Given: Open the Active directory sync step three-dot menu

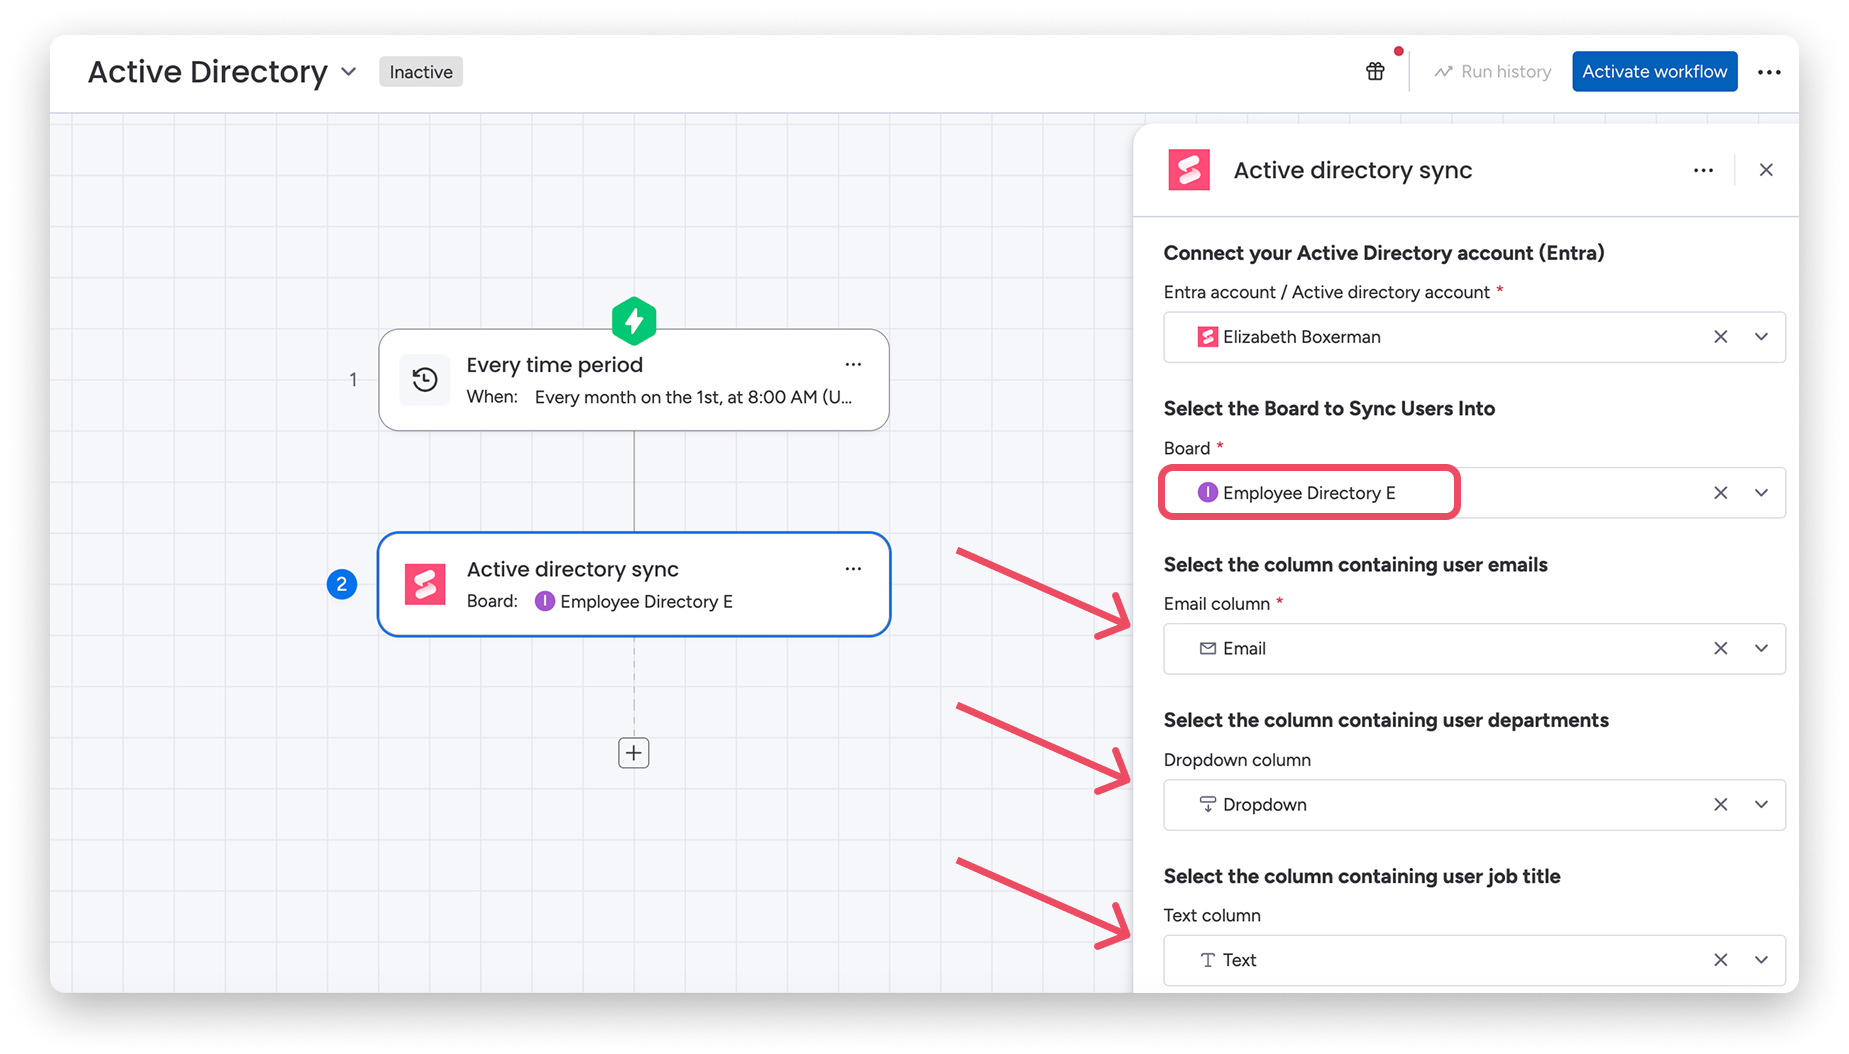Looking at the screenshot, I should (x=853, y=569).
